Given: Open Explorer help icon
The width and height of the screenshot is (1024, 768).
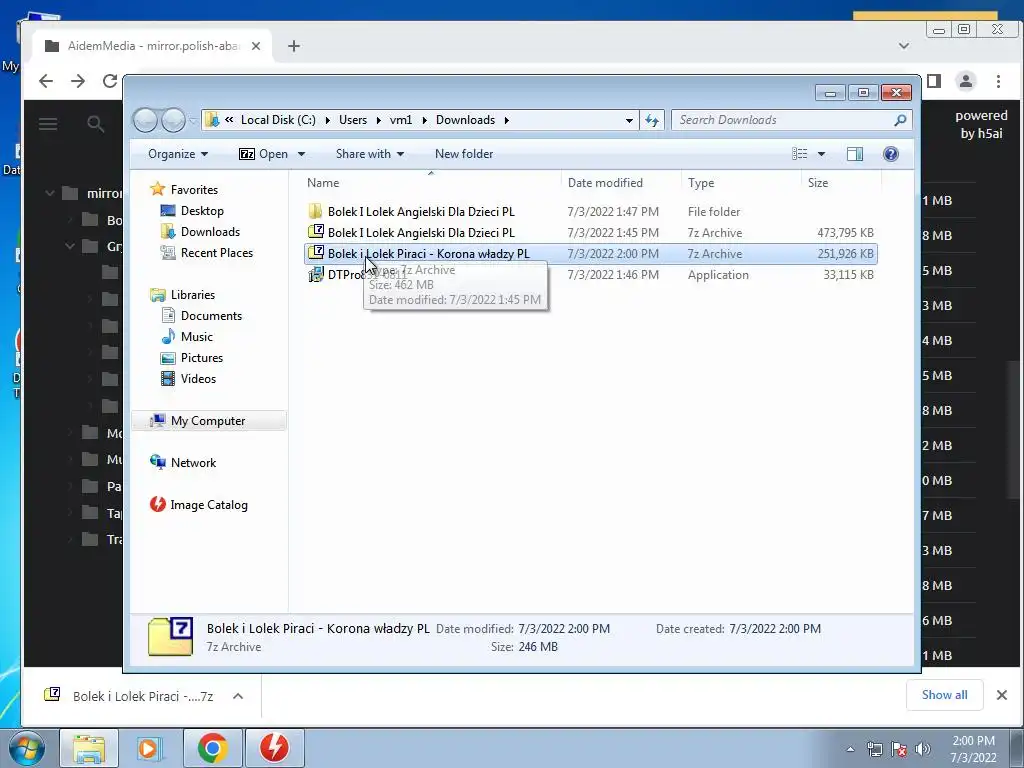Looking at the screenshot, I should coord(890,154).
